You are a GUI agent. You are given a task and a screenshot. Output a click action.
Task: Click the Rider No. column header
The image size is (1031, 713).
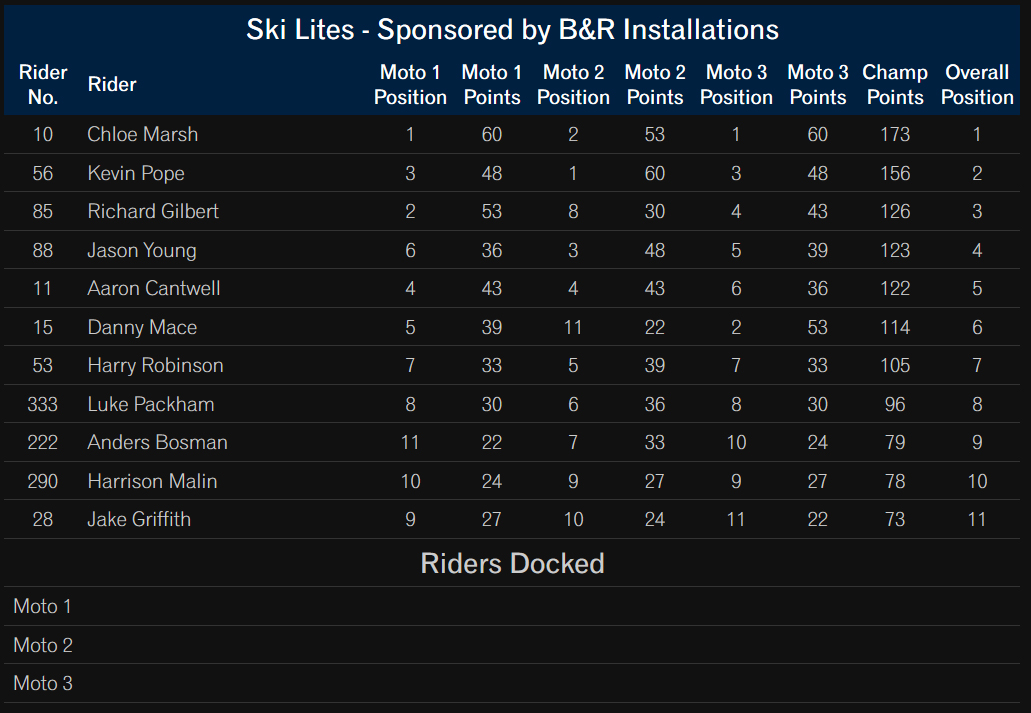pyautogui.click(x=43, y=85)
